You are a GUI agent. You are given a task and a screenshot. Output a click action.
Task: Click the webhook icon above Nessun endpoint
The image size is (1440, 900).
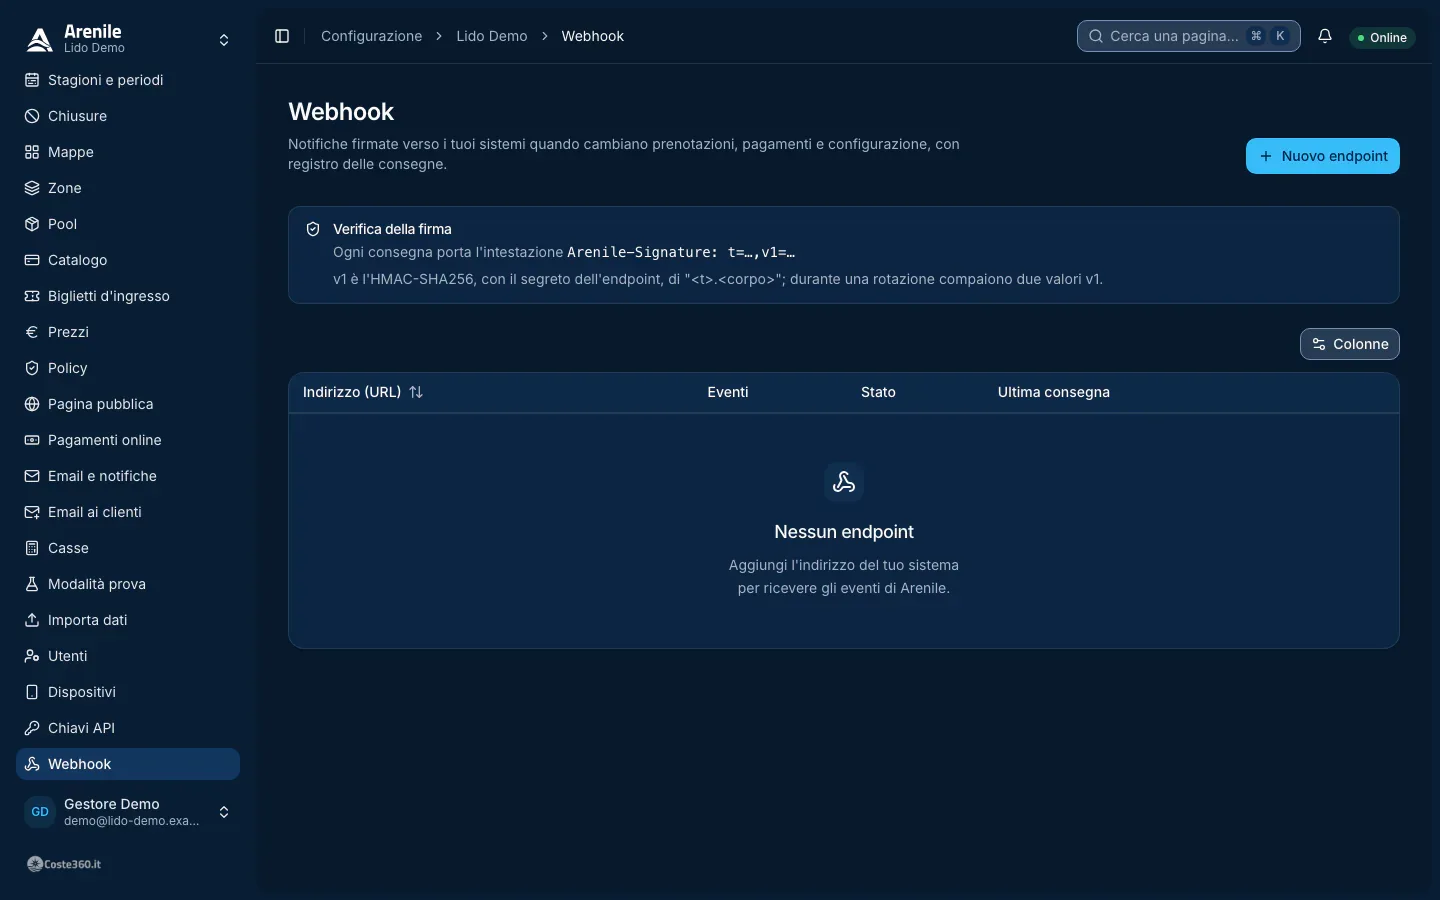pos(844,482)
